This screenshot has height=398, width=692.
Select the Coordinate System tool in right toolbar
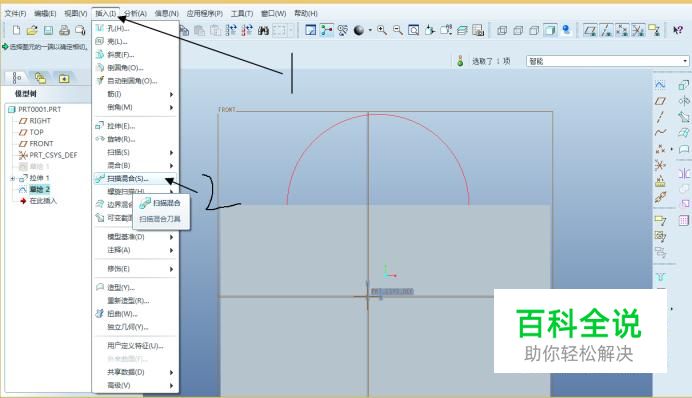(x=660, y=165)
